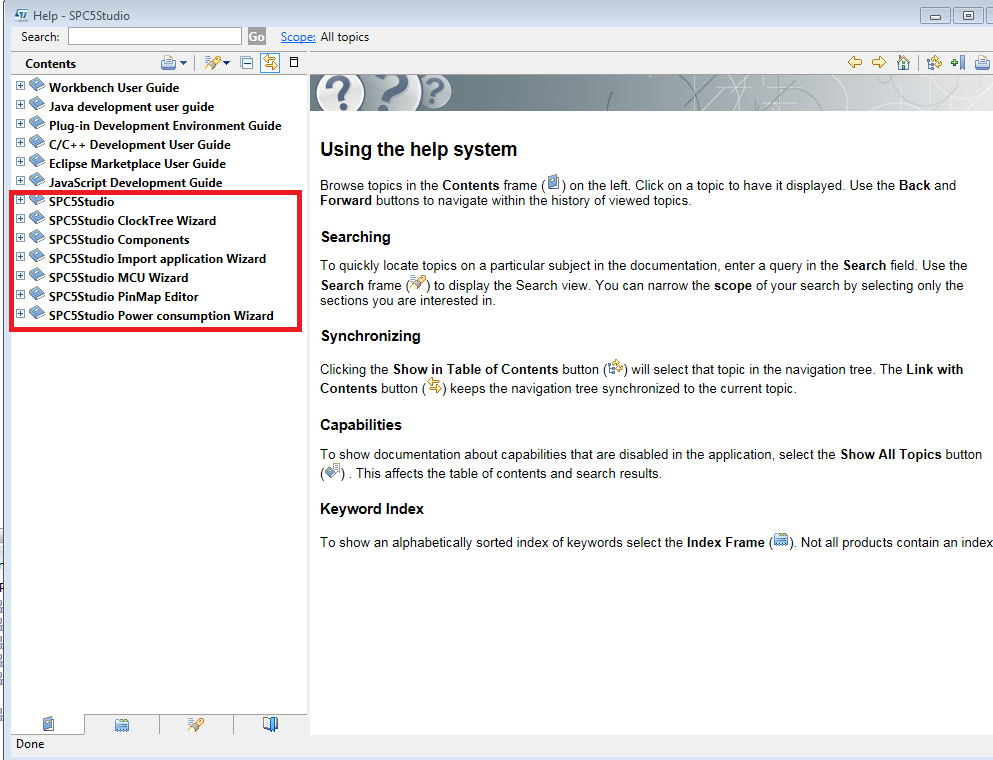
Task: Maximize the Help - SPC5Studio window
Action: tap(968, 16)
